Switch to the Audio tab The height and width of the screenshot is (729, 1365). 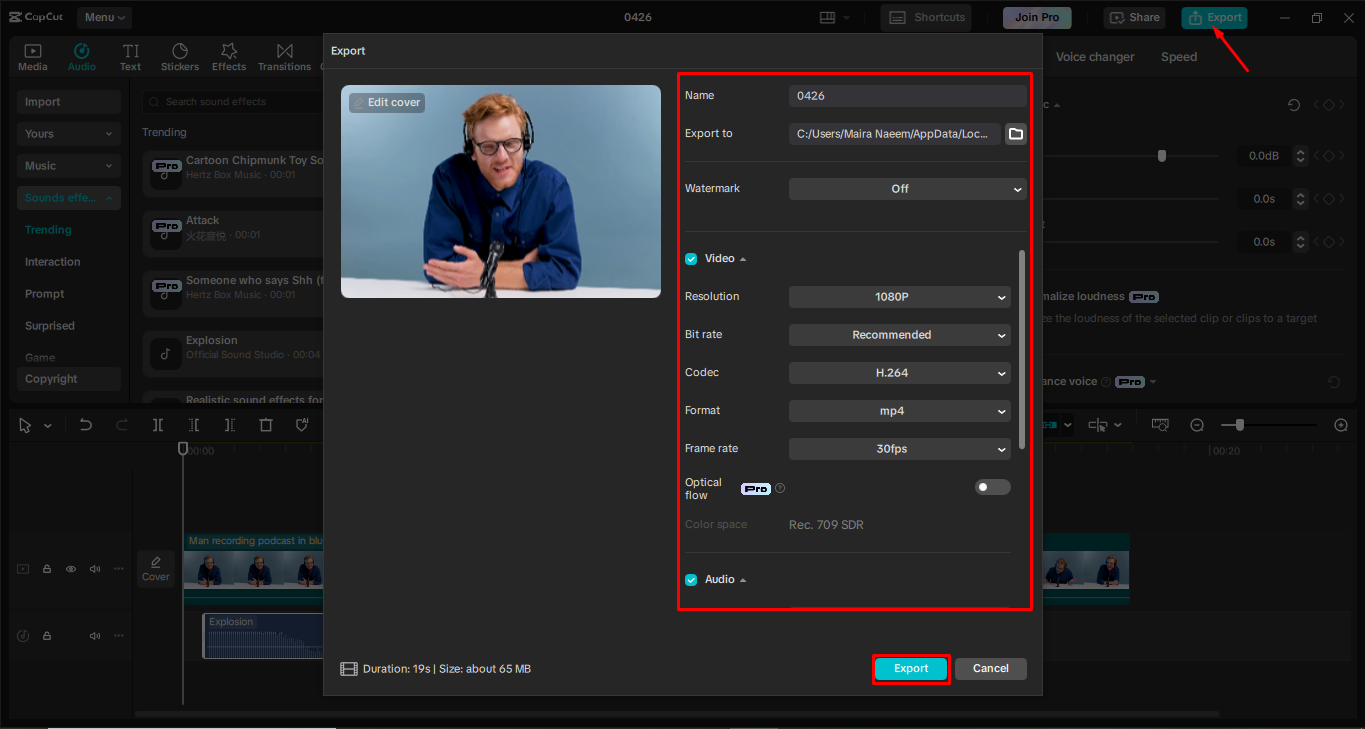coord(82,57)
